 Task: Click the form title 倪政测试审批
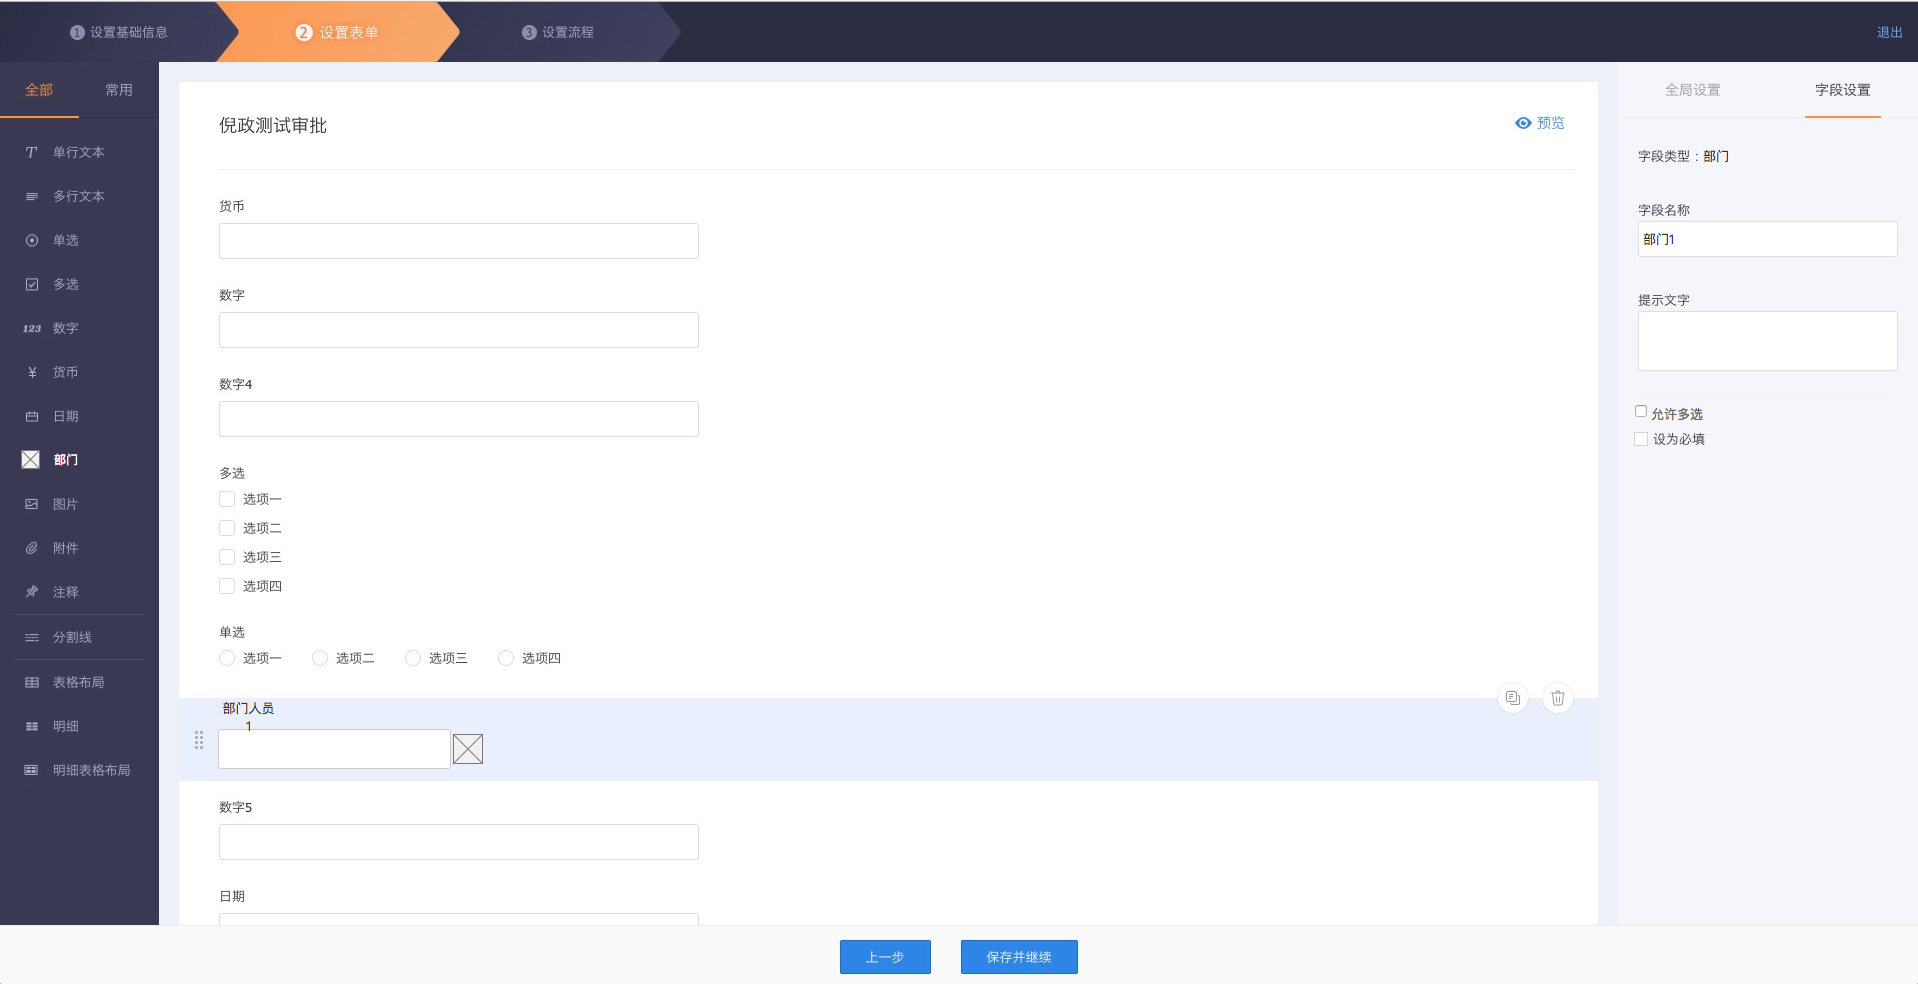(x=273, y=125)
